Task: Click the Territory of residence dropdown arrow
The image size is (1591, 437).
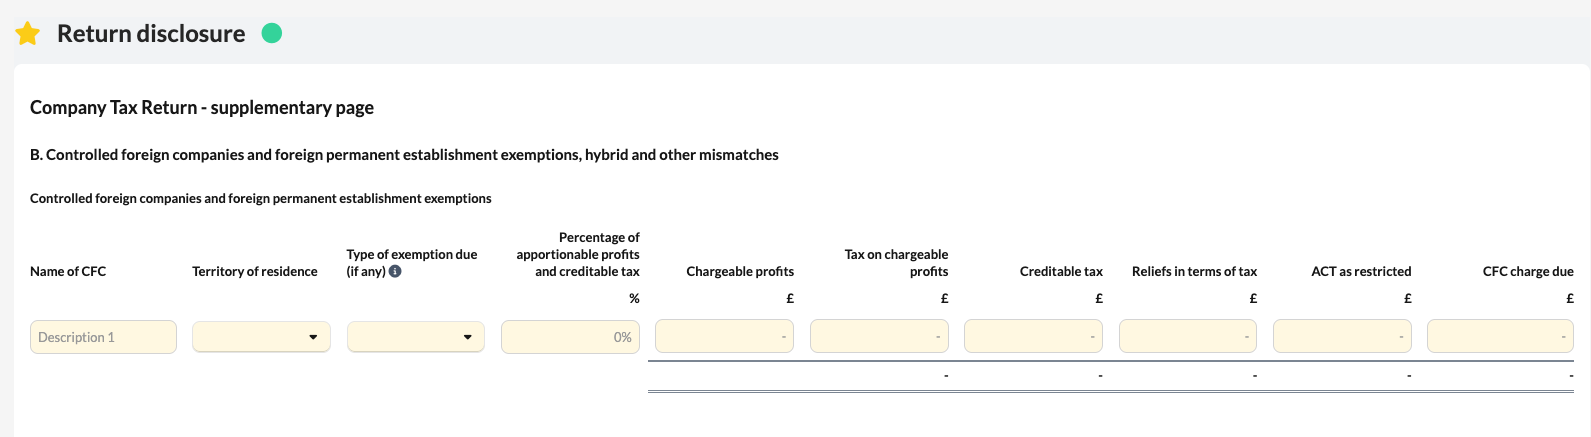Action: coord(313,337)
